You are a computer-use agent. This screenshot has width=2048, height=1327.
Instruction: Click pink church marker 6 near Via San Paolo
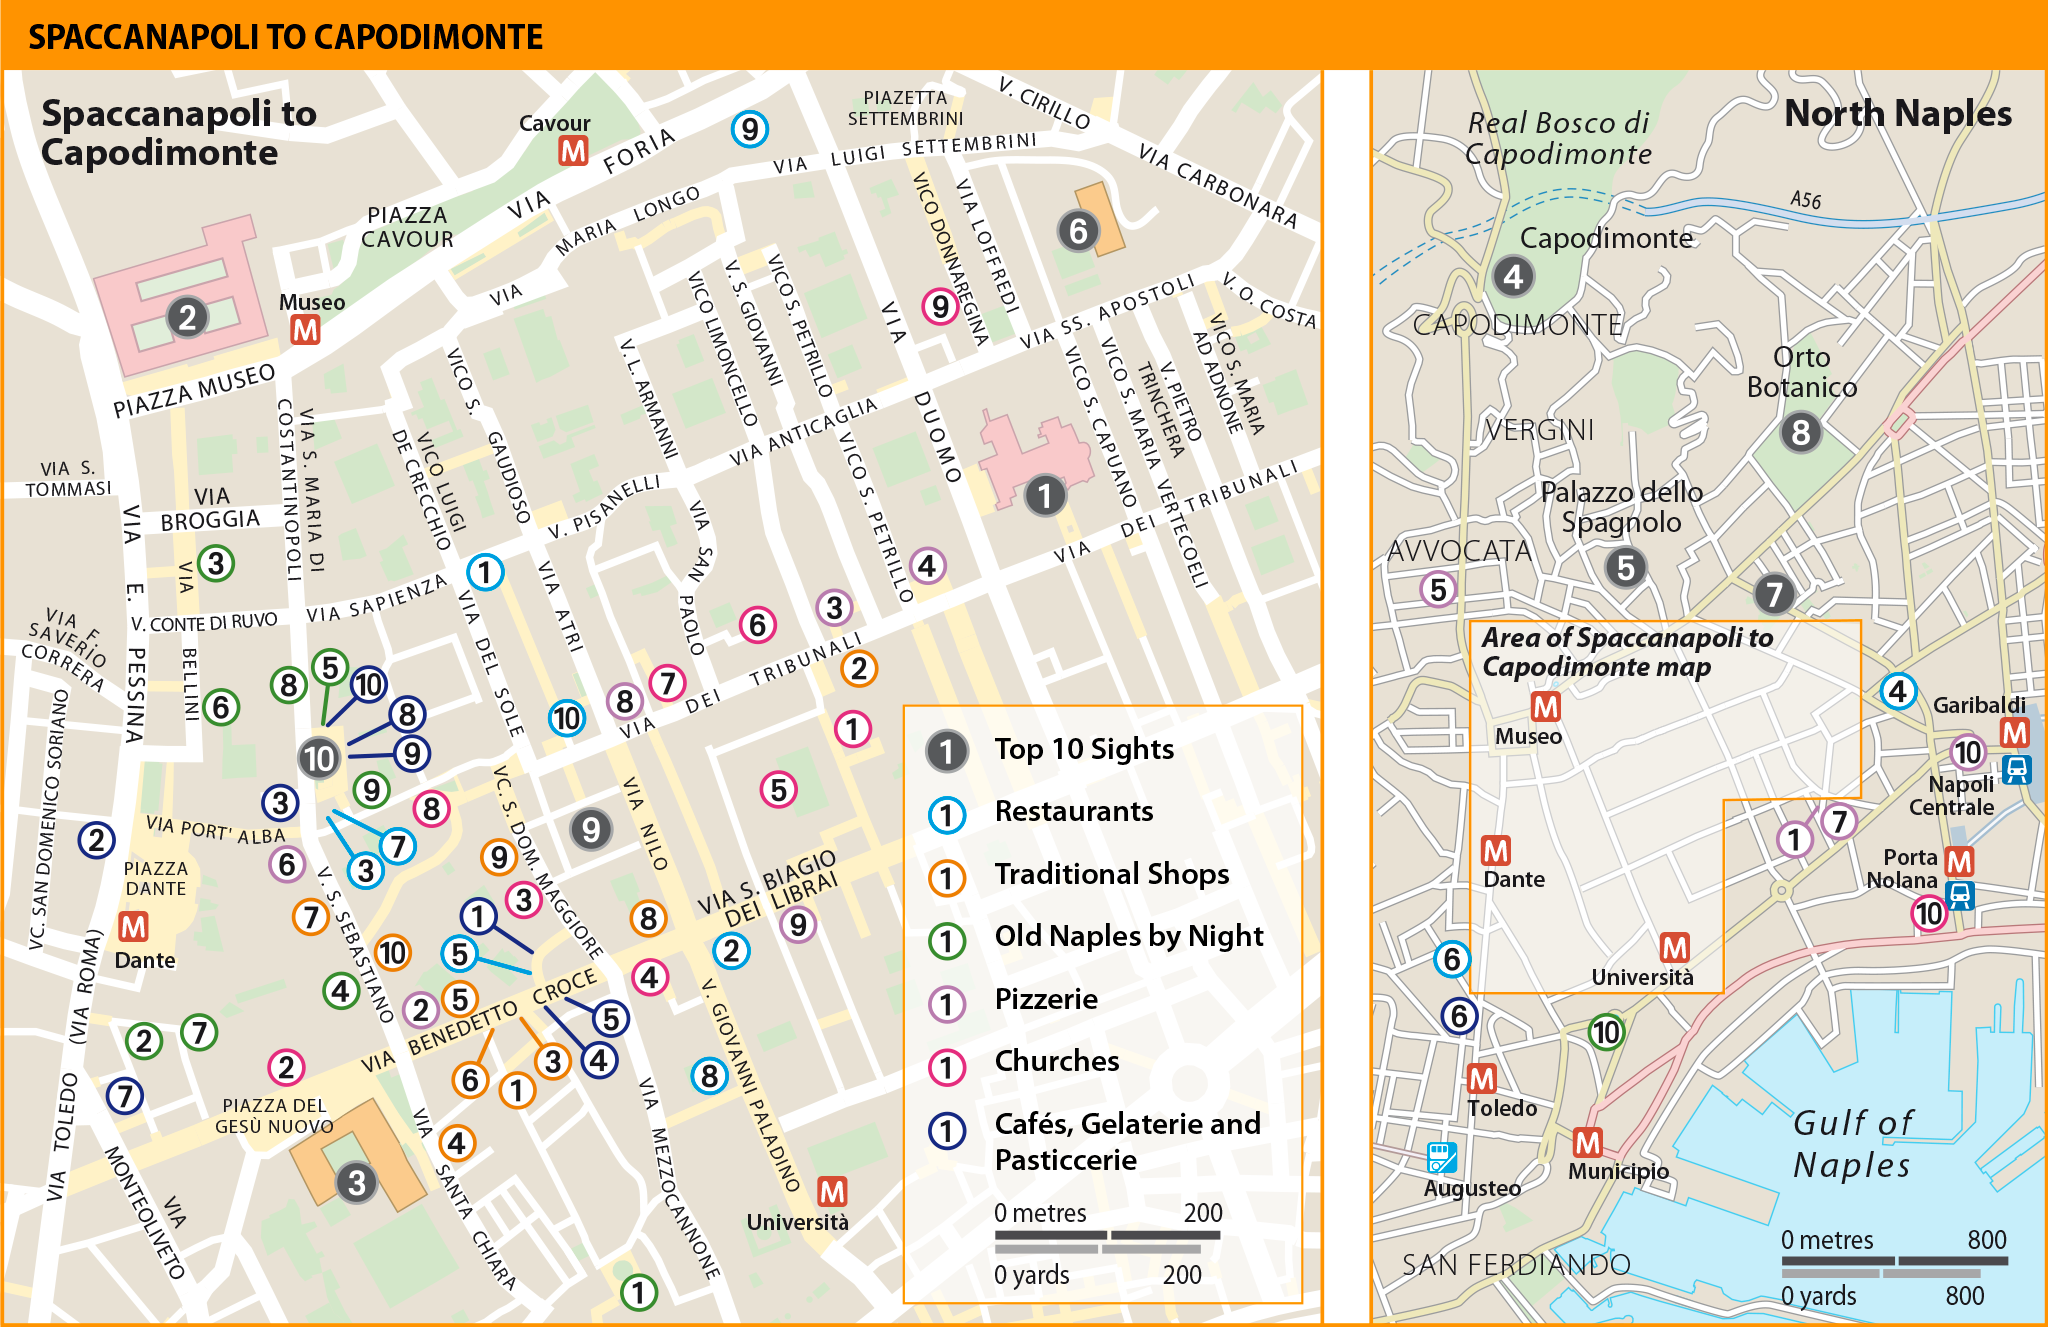point(757,625)
